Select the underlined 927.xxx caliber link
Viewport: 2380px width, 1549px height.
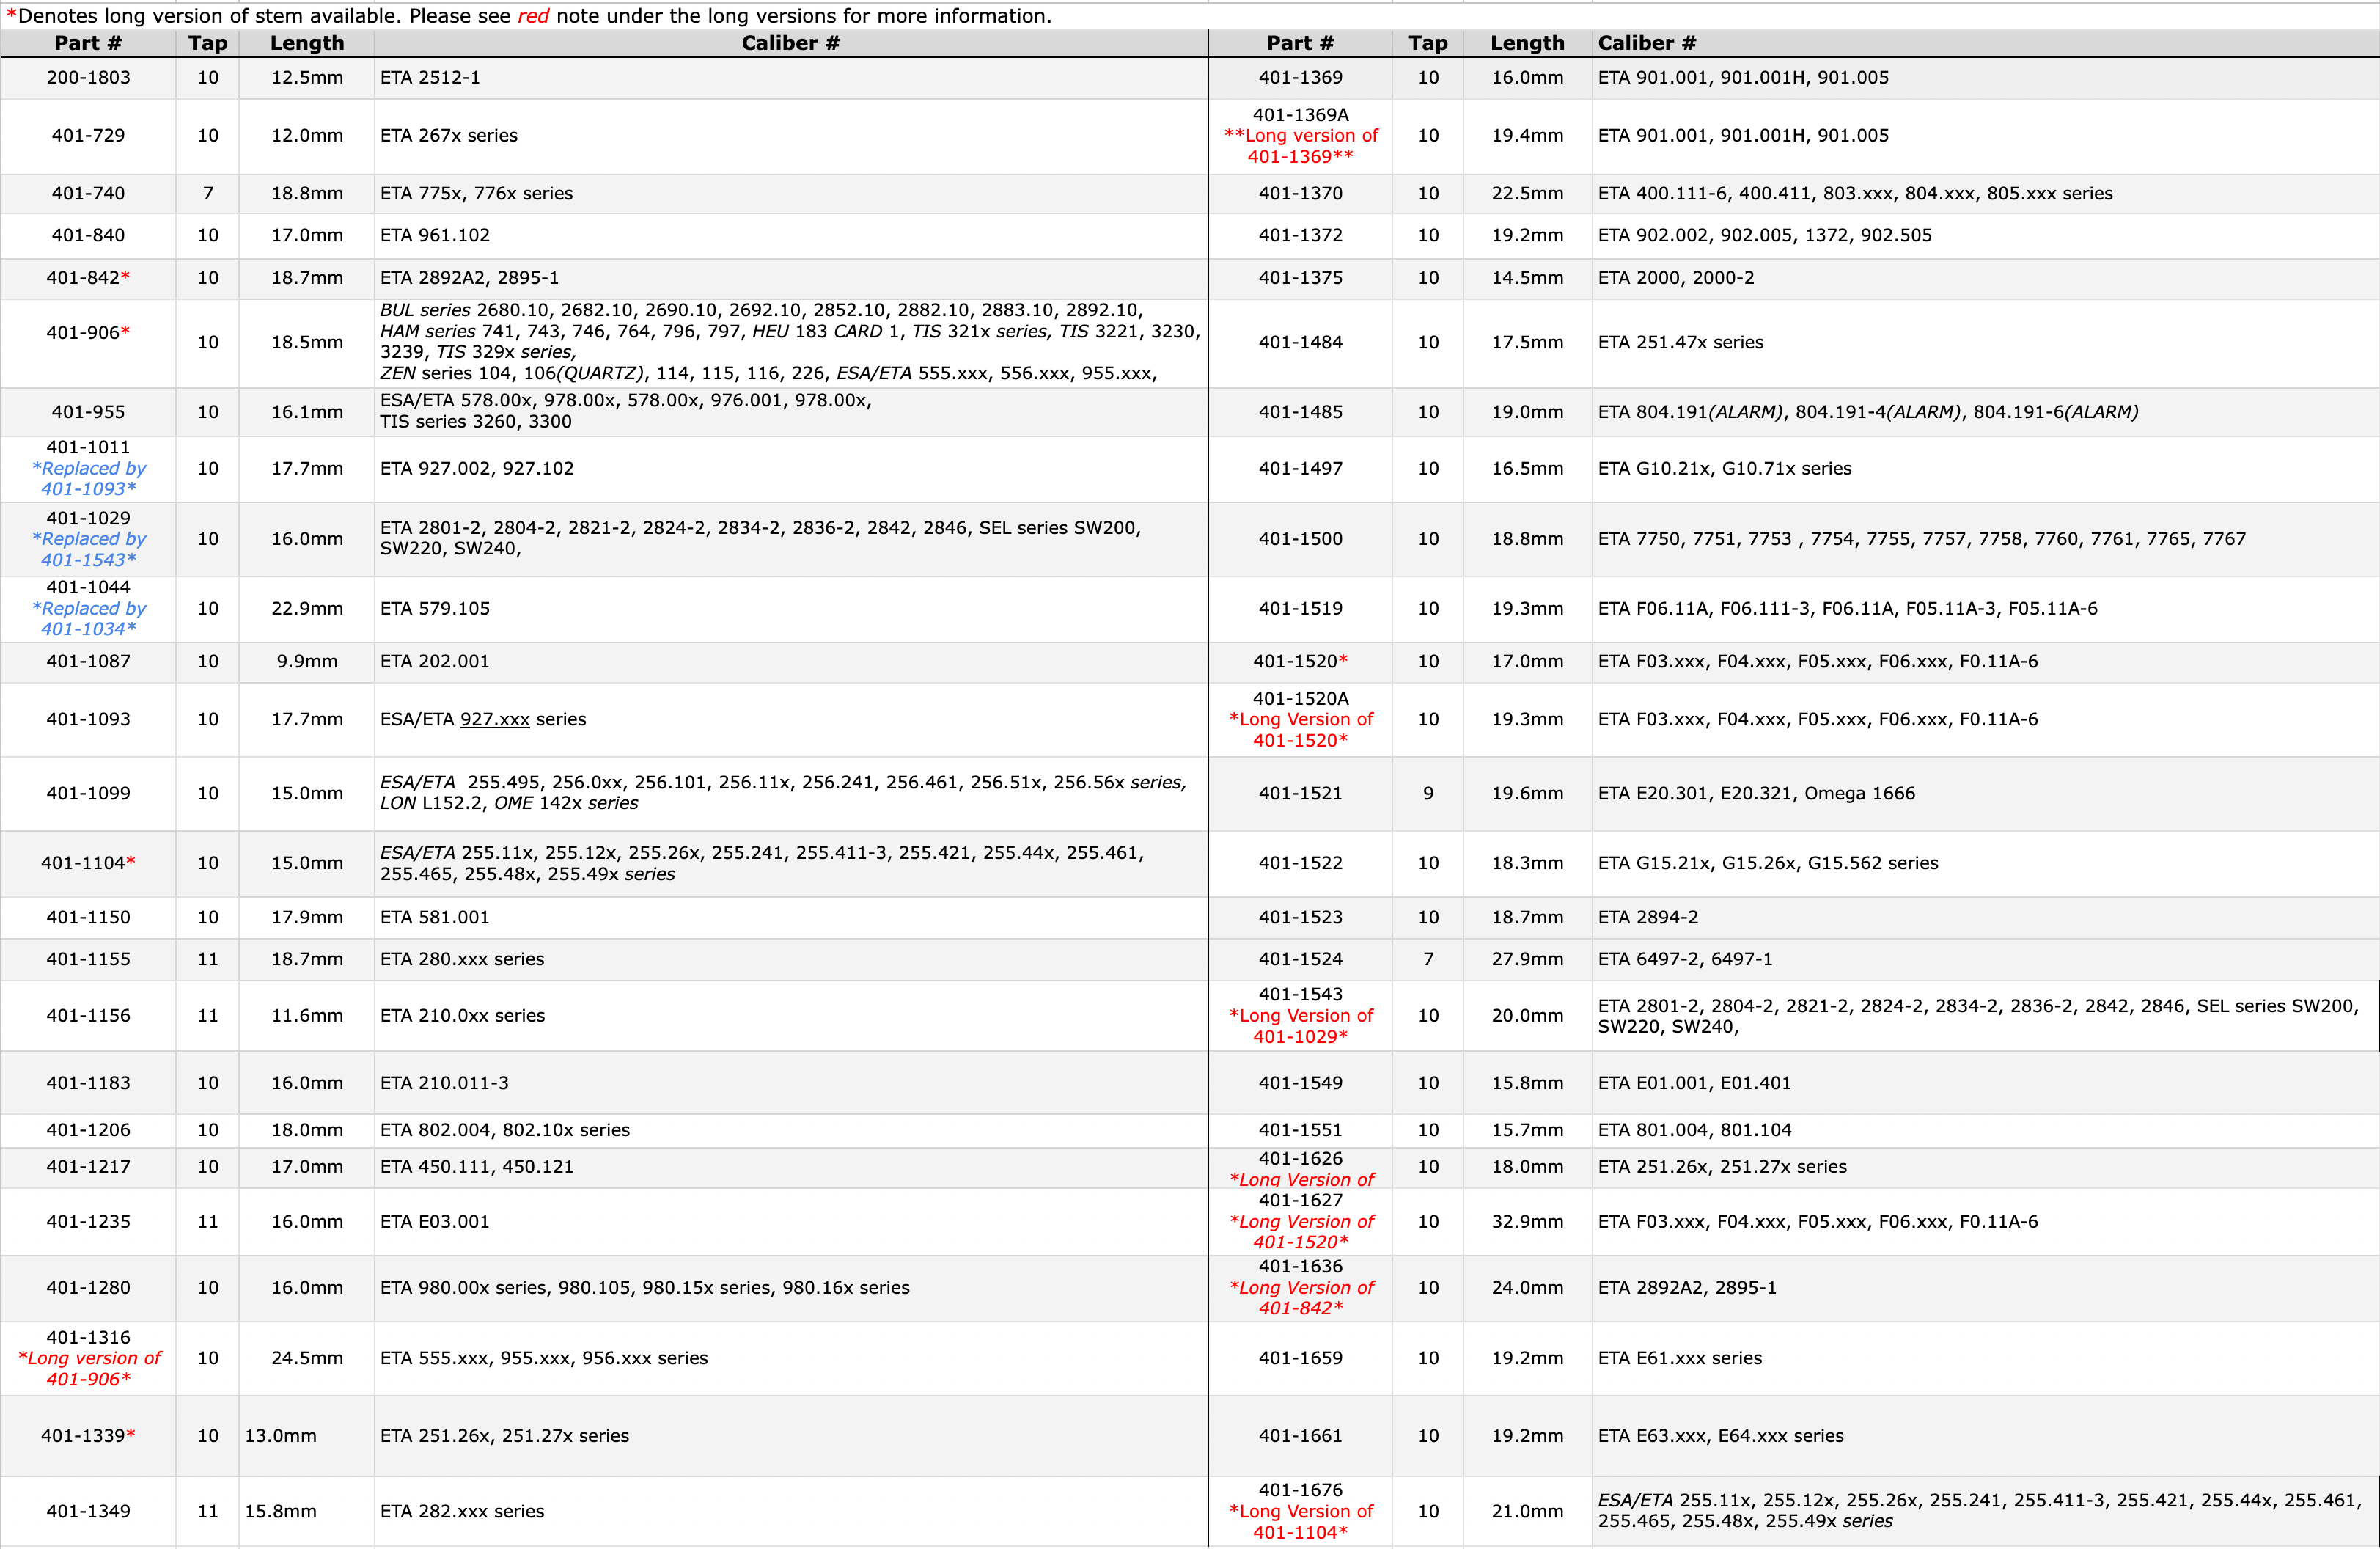click(x=494, y=719)
